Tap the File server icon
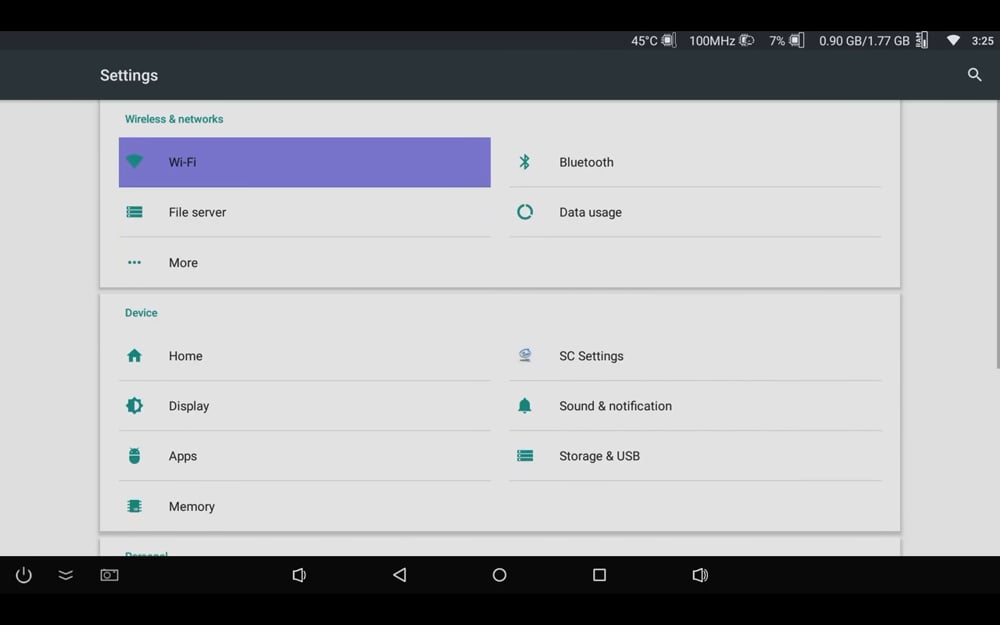This screenshot has width=1000, height=625. [134, 211]
